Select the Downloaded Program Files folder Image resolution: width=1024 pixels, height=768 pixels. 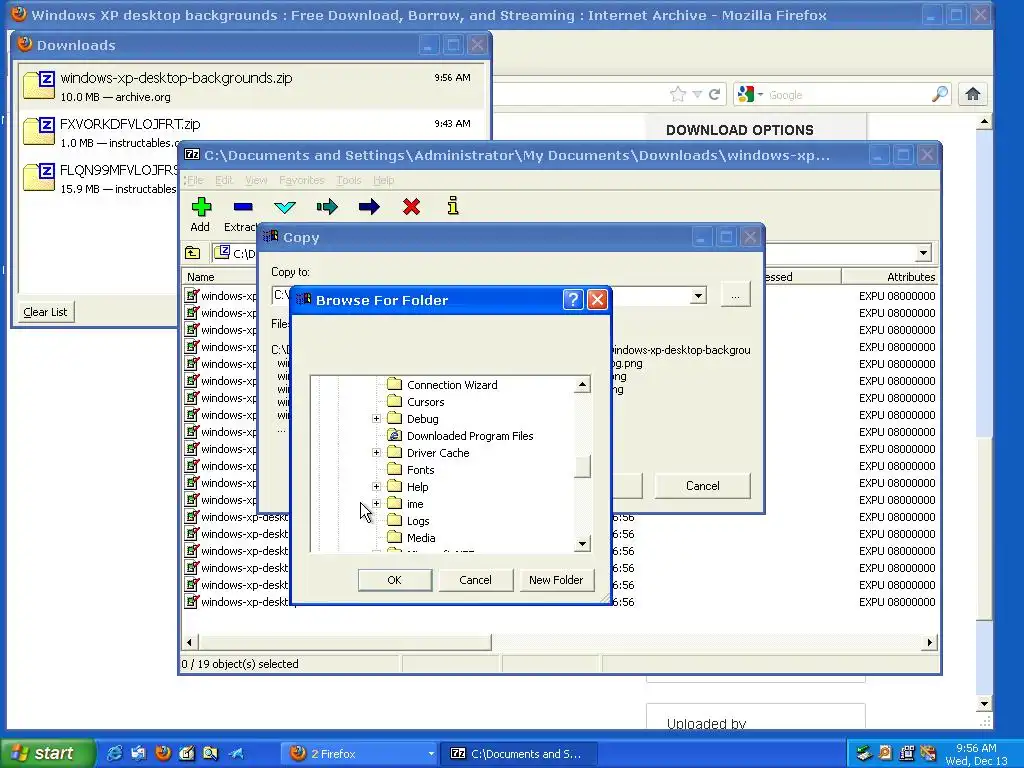pyautogui.click(x=470, y=436)
